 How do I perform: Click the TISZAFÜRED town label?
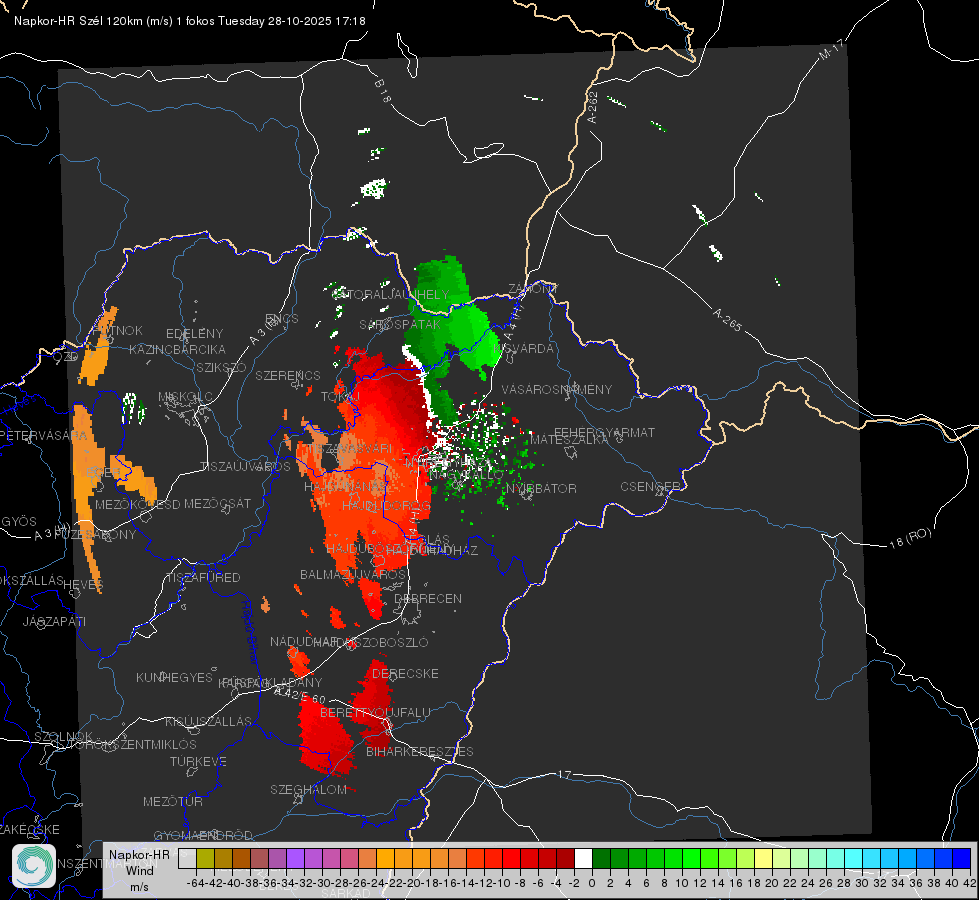click(203, 578)
